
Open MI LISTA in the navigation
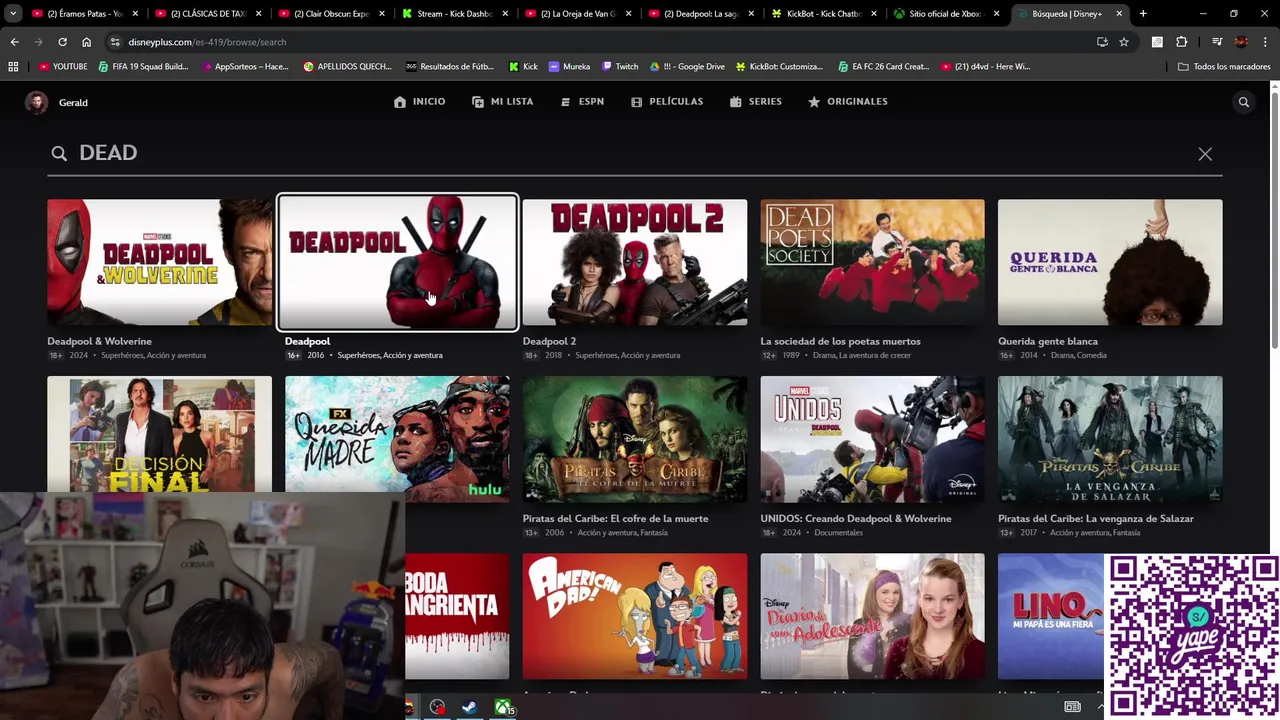pos(503,102)
